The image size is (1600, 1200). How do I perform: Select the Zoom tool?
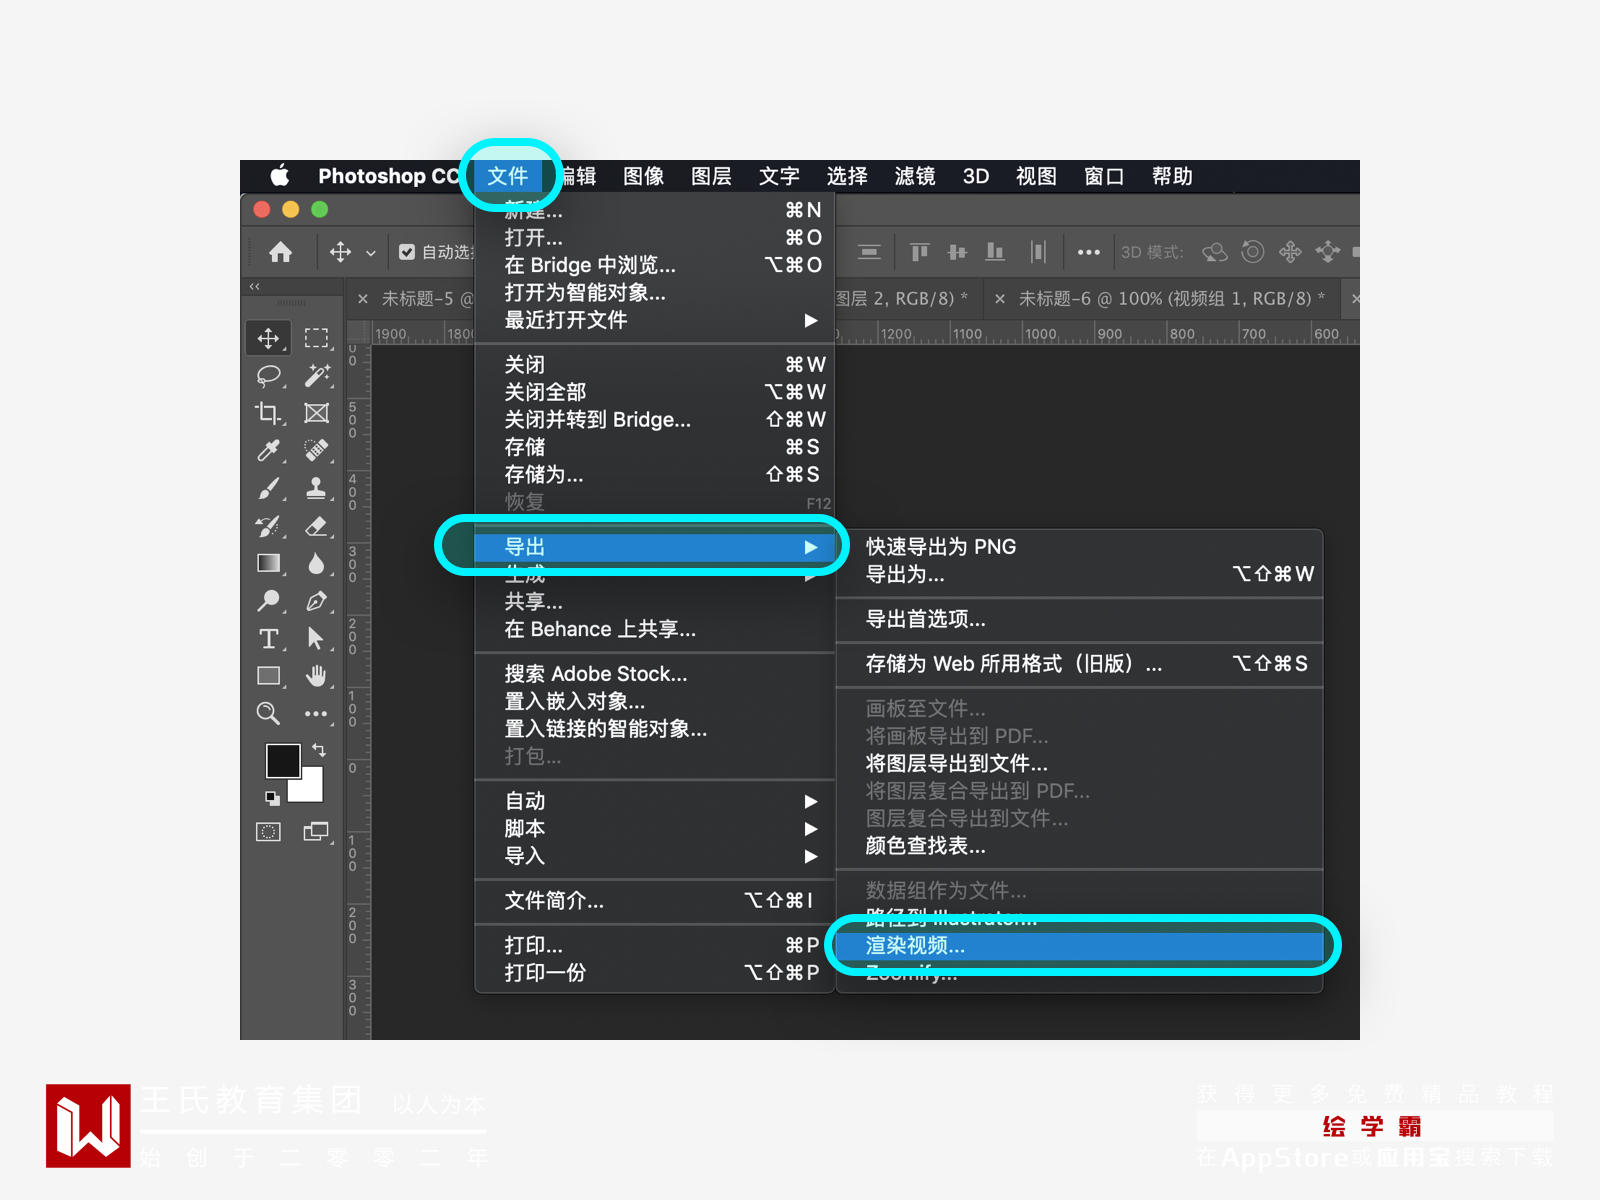[268, 713]
